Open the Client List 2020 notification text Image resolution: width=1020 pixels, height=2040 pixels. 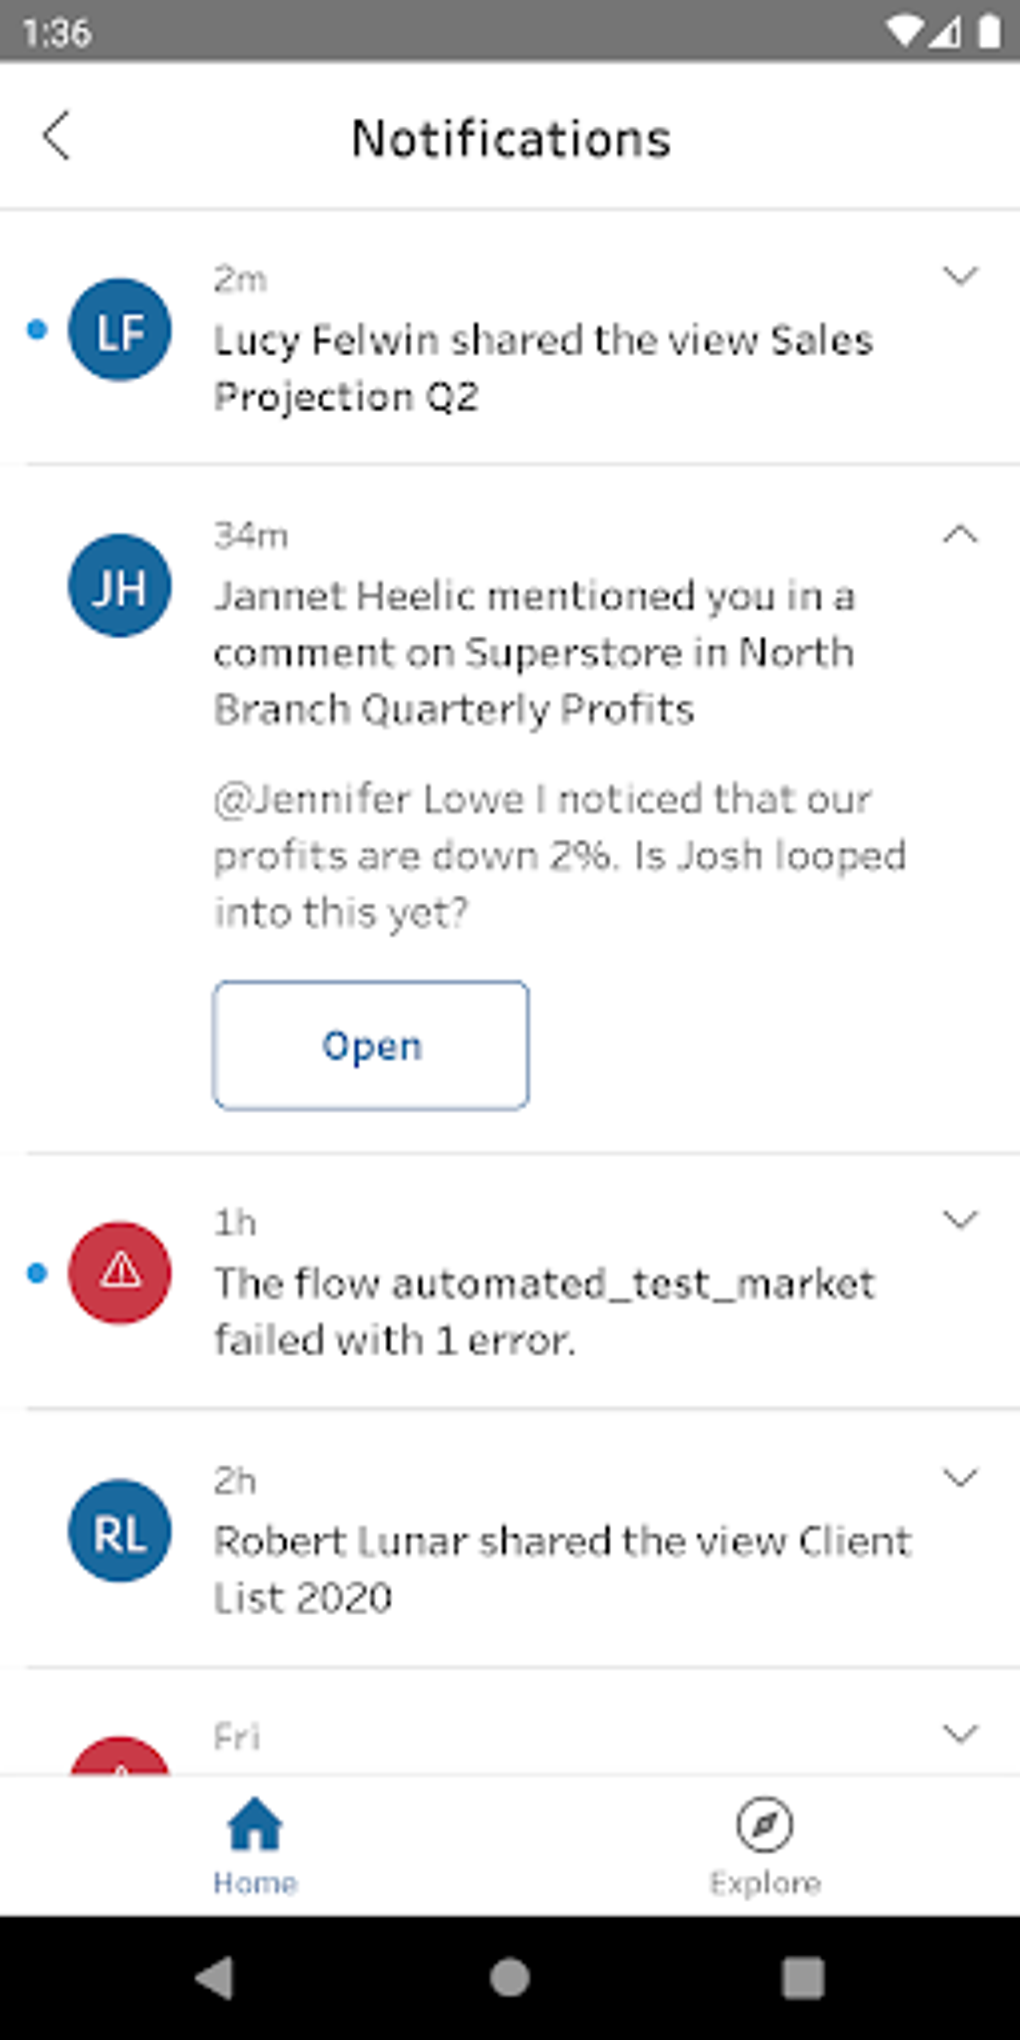(562, 1568)
